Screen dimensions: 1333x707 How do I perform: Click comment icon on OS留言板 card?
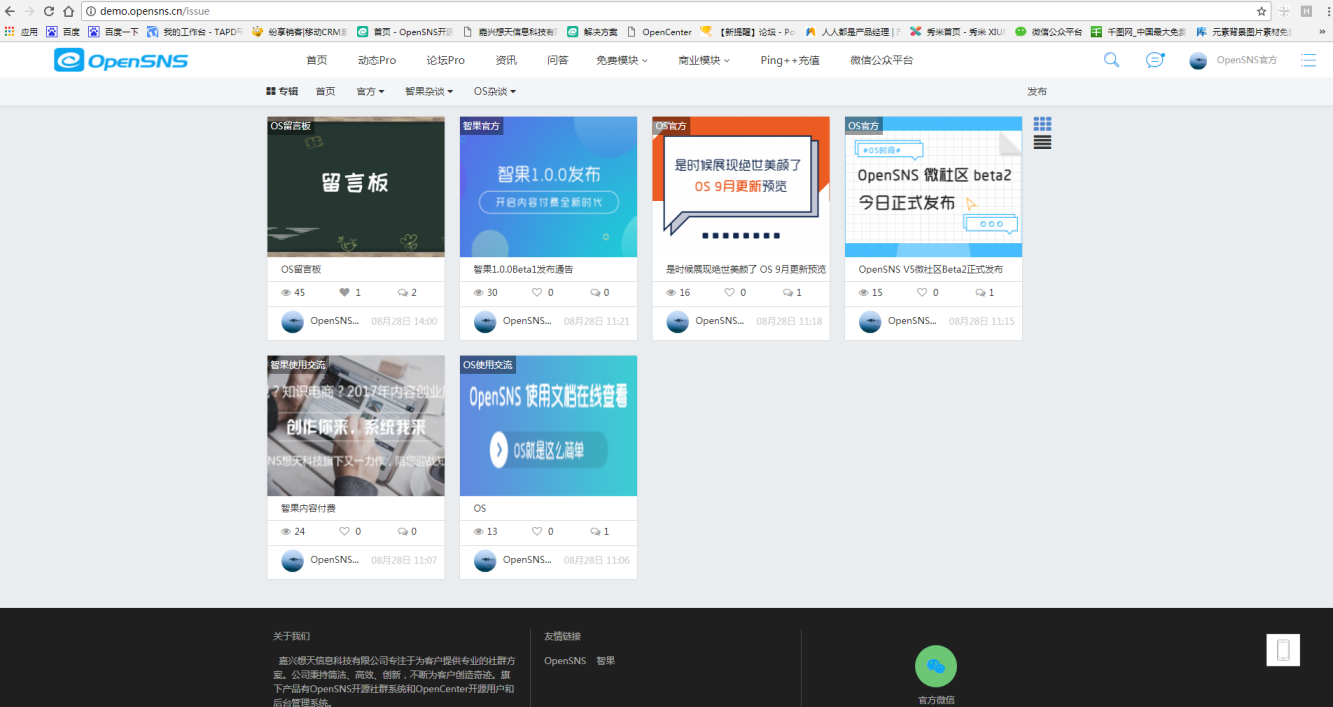pos(403,293)
